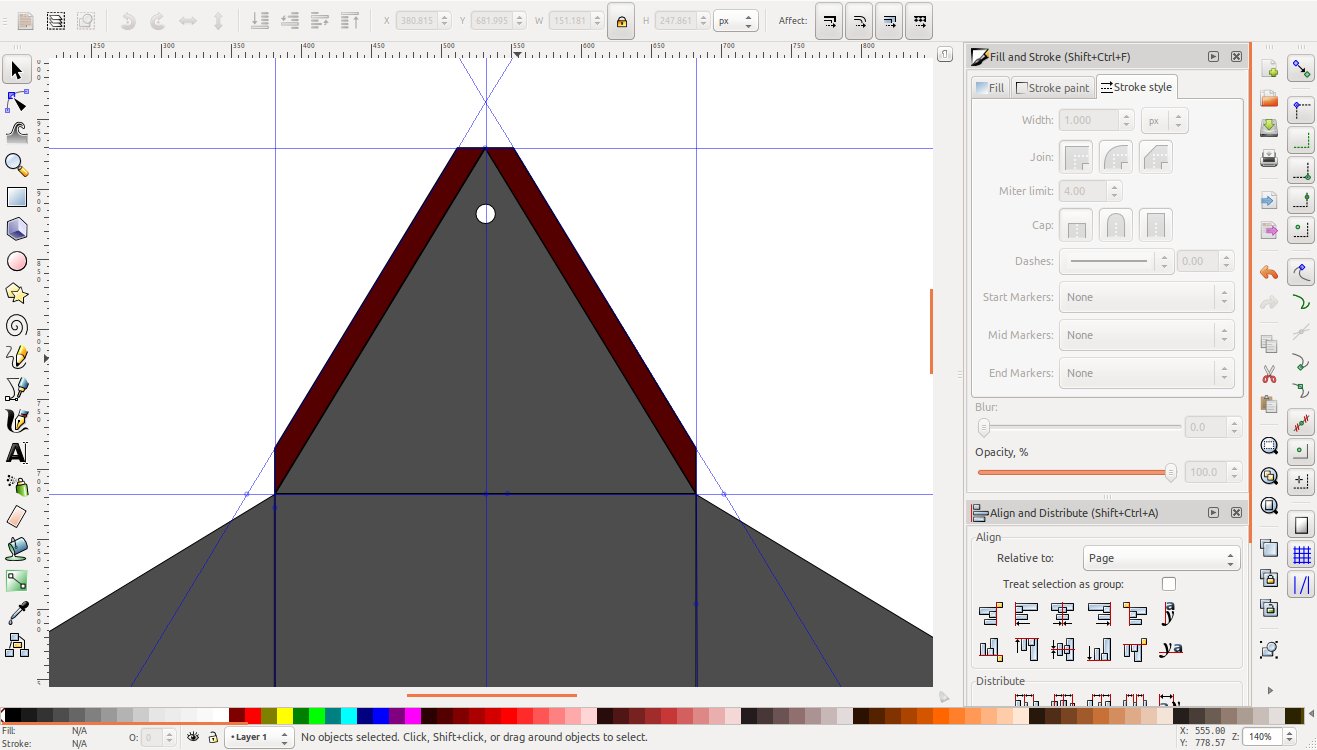Viewport: 1317px width, 750px height.
Task: Select the Connector tool
Action: click(x=17, y=644)
